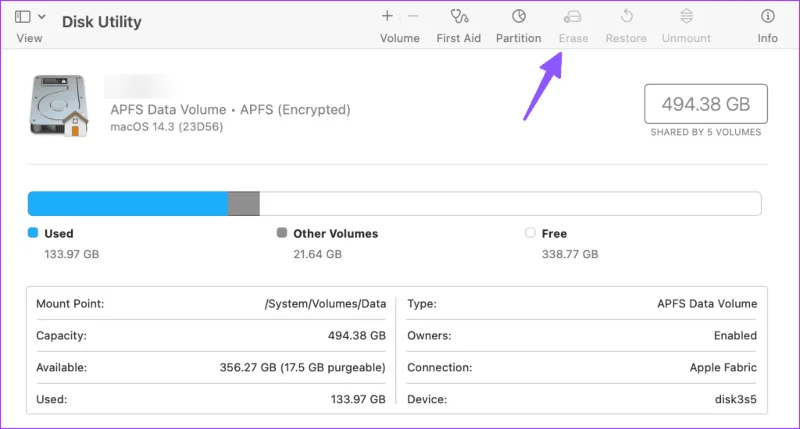
Task: Toggle the sidebar View icon
Action: 22,17
